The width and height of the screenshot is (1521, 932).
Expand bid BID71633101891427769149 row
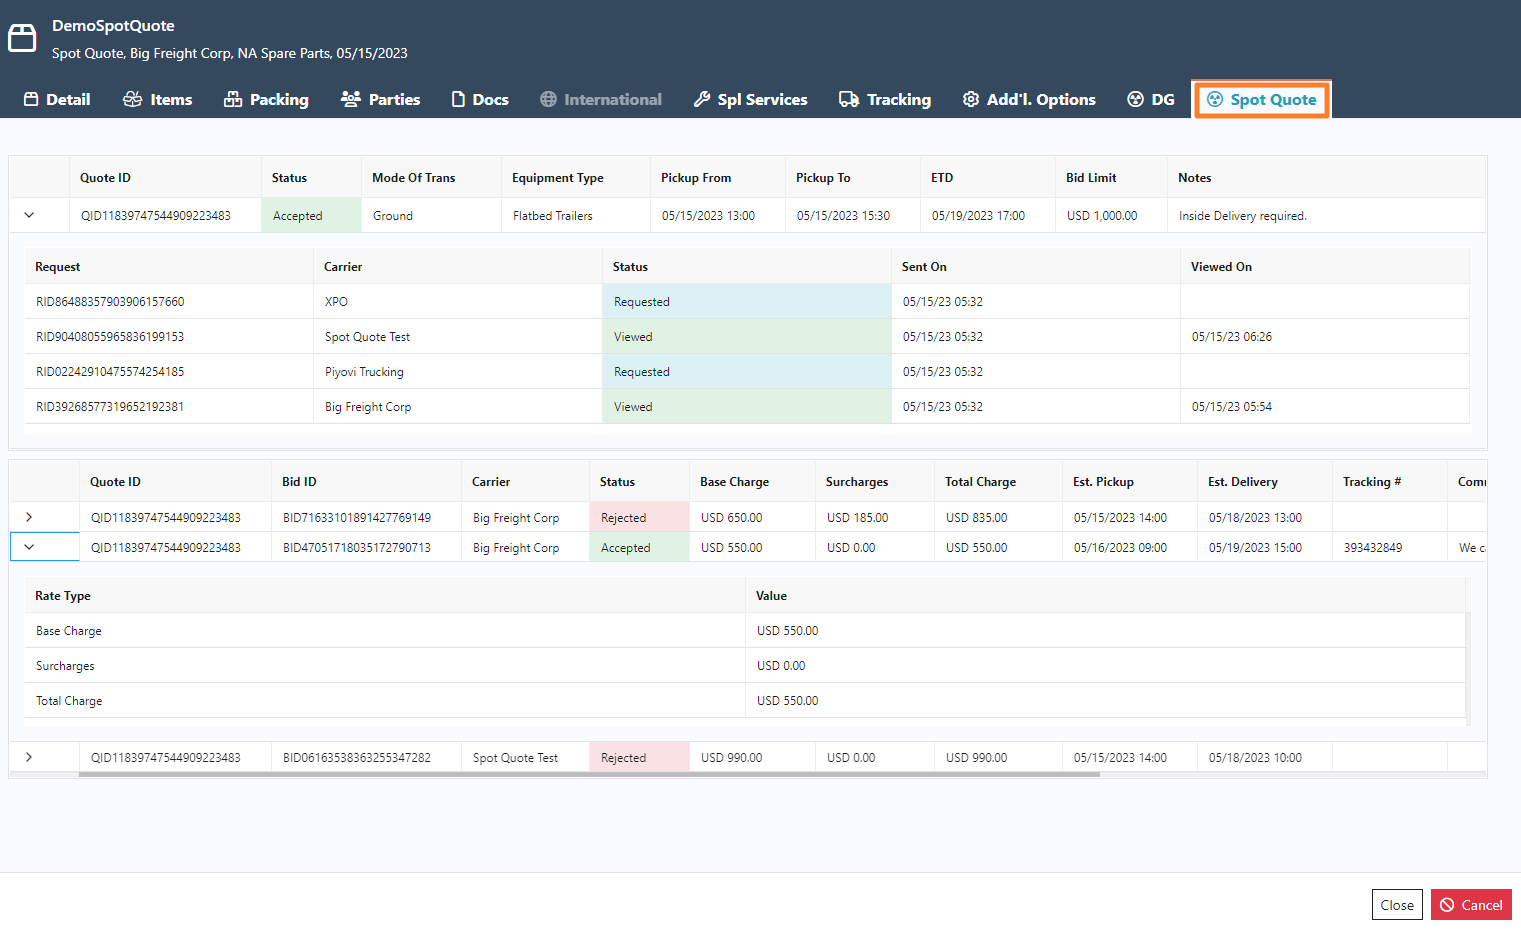29,517
